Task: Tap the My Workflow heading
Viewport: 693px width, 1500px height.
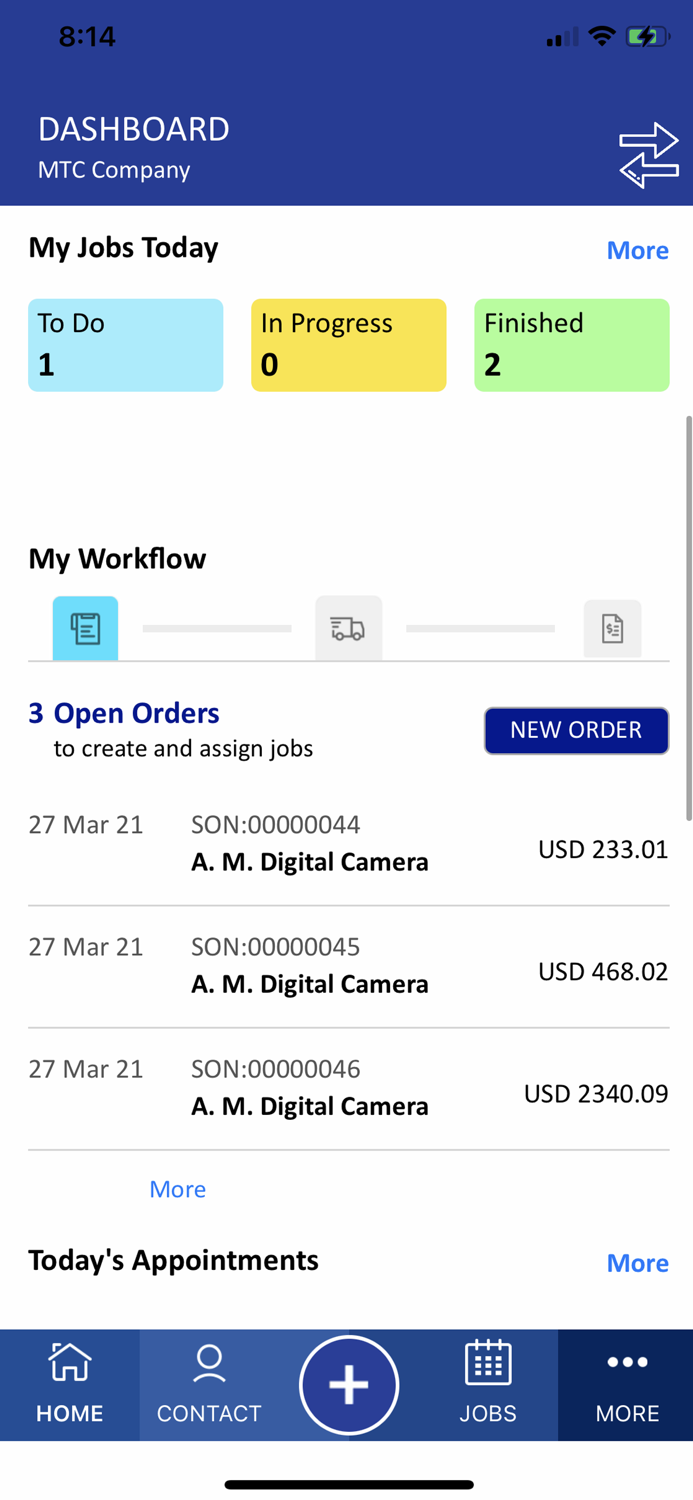Action: point(117,558)
